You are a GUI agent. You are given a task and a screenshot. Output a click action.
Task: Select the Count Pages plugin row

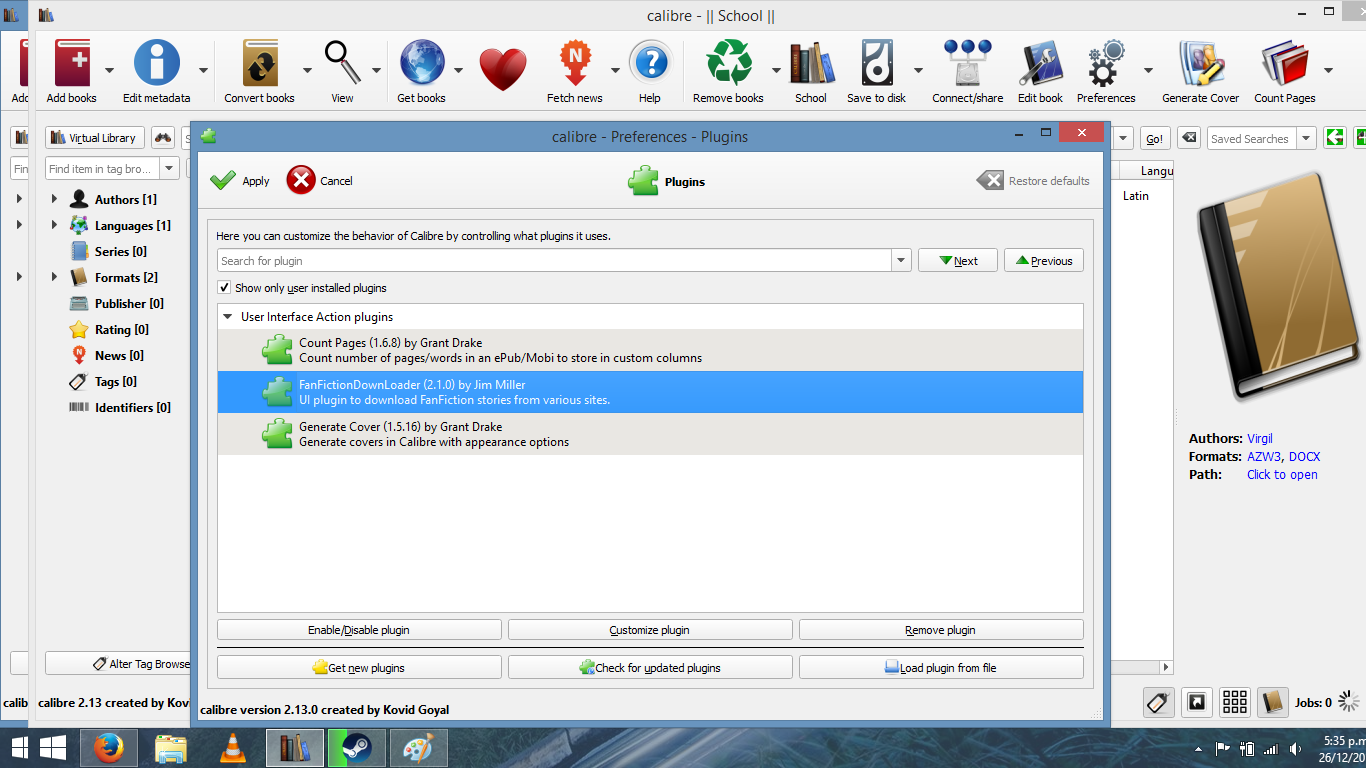click(x=650, y=350)
